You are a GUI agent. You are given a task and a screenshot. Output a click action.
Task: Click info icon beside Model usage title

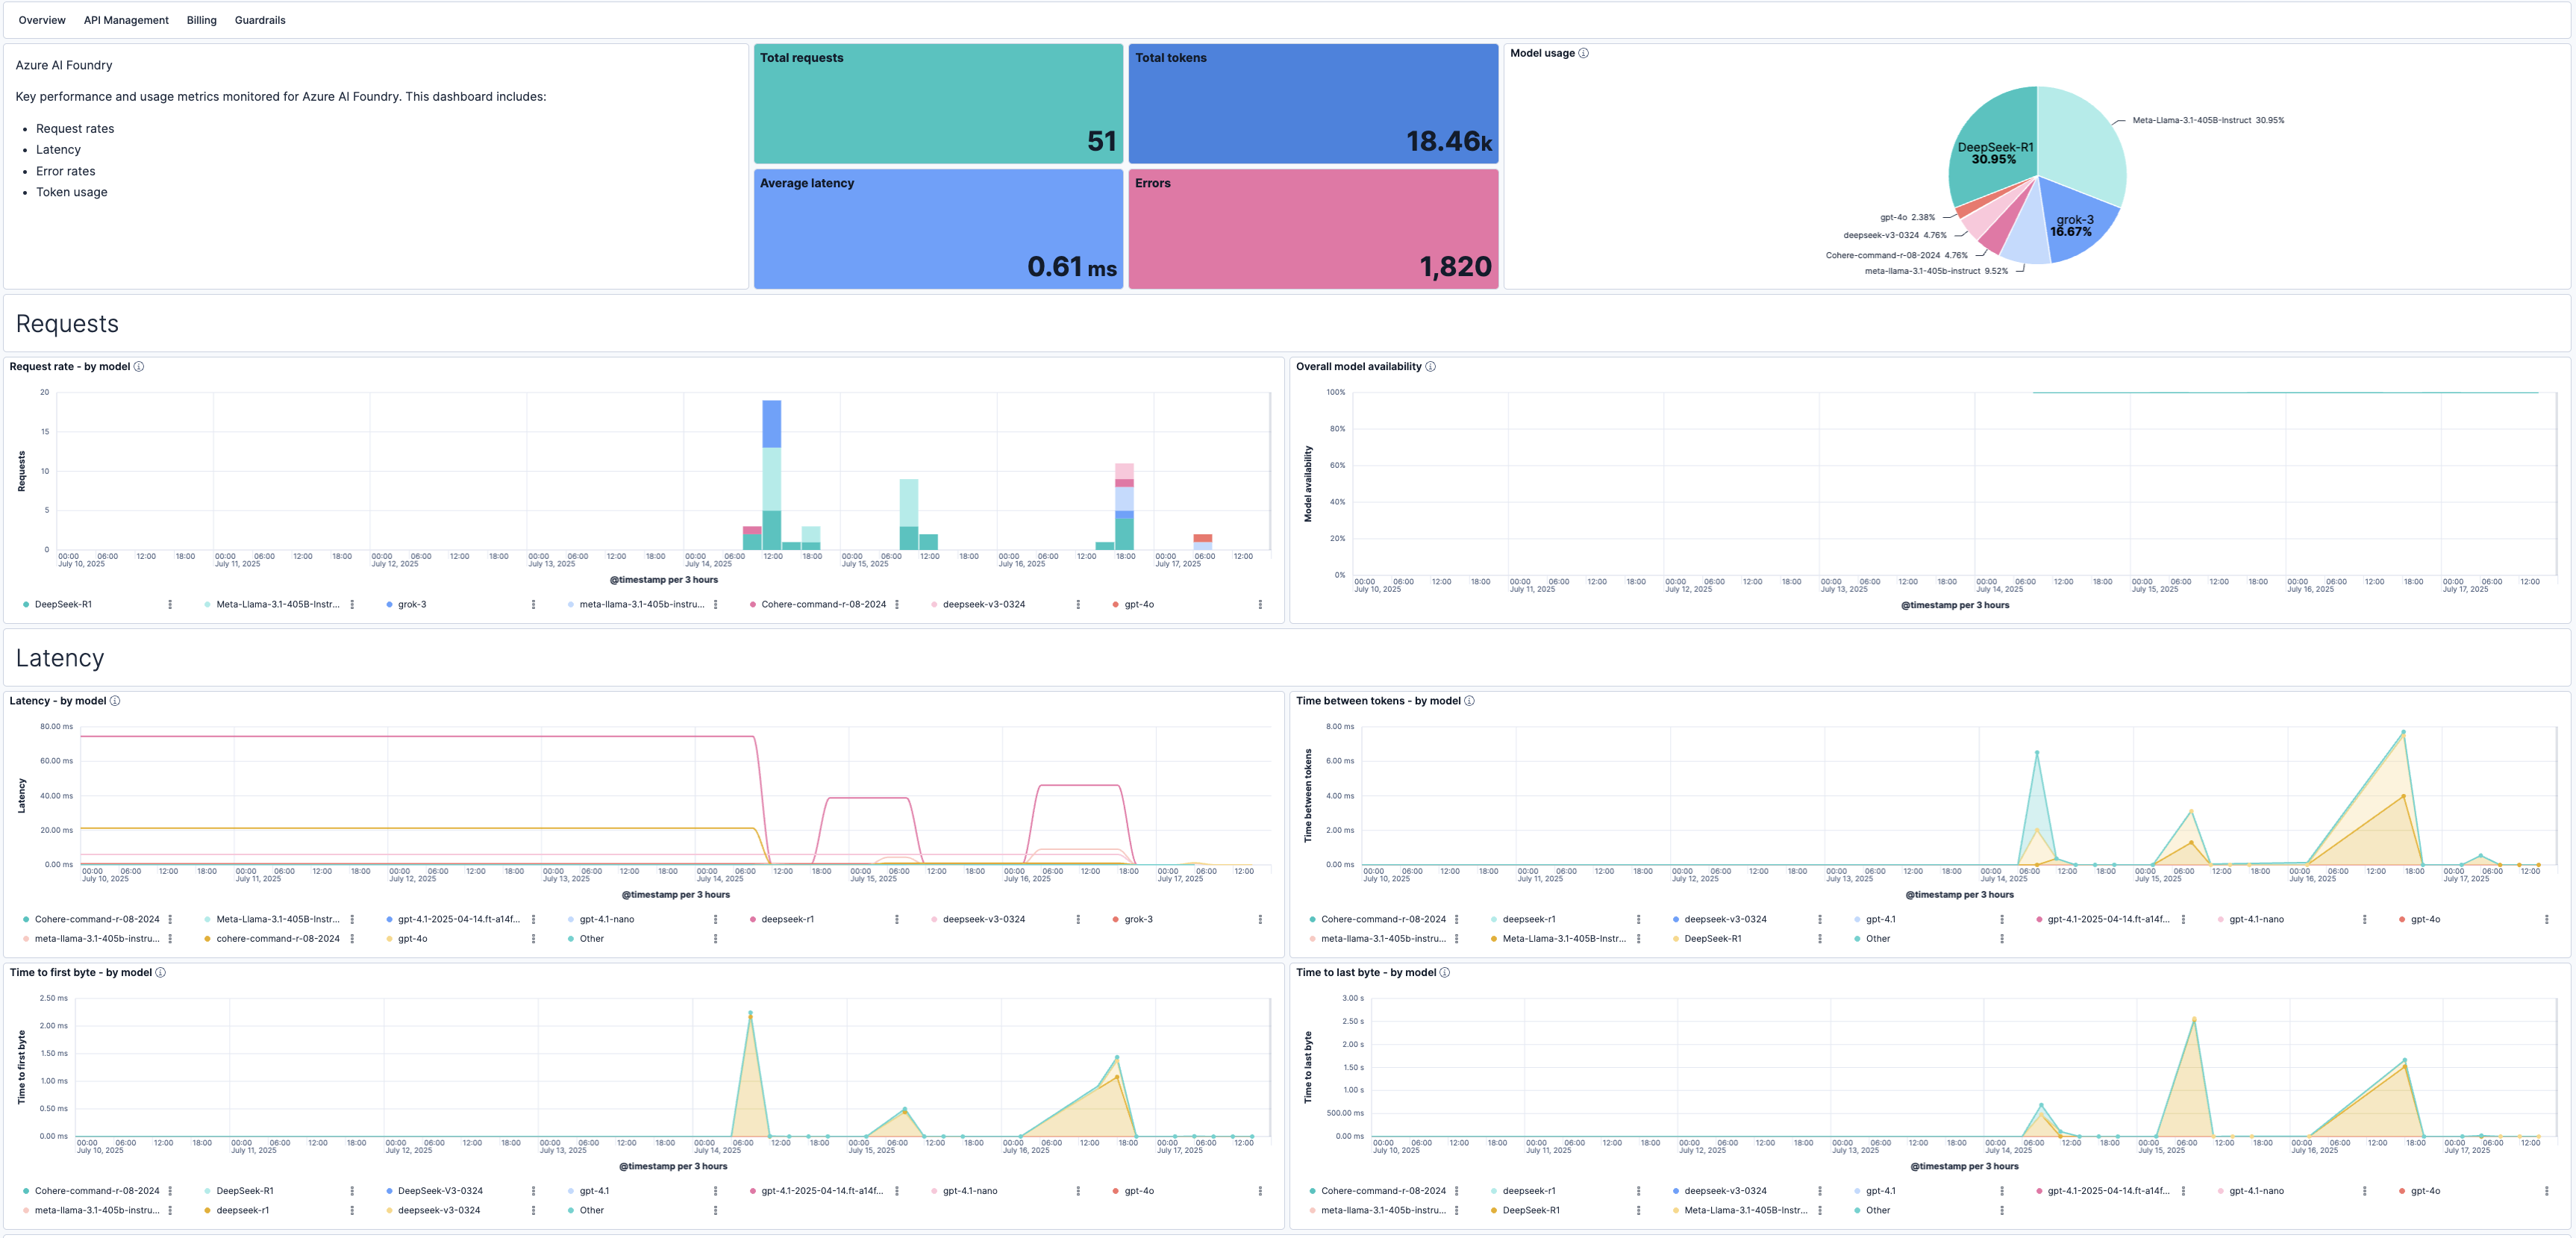click(1583, 53)
